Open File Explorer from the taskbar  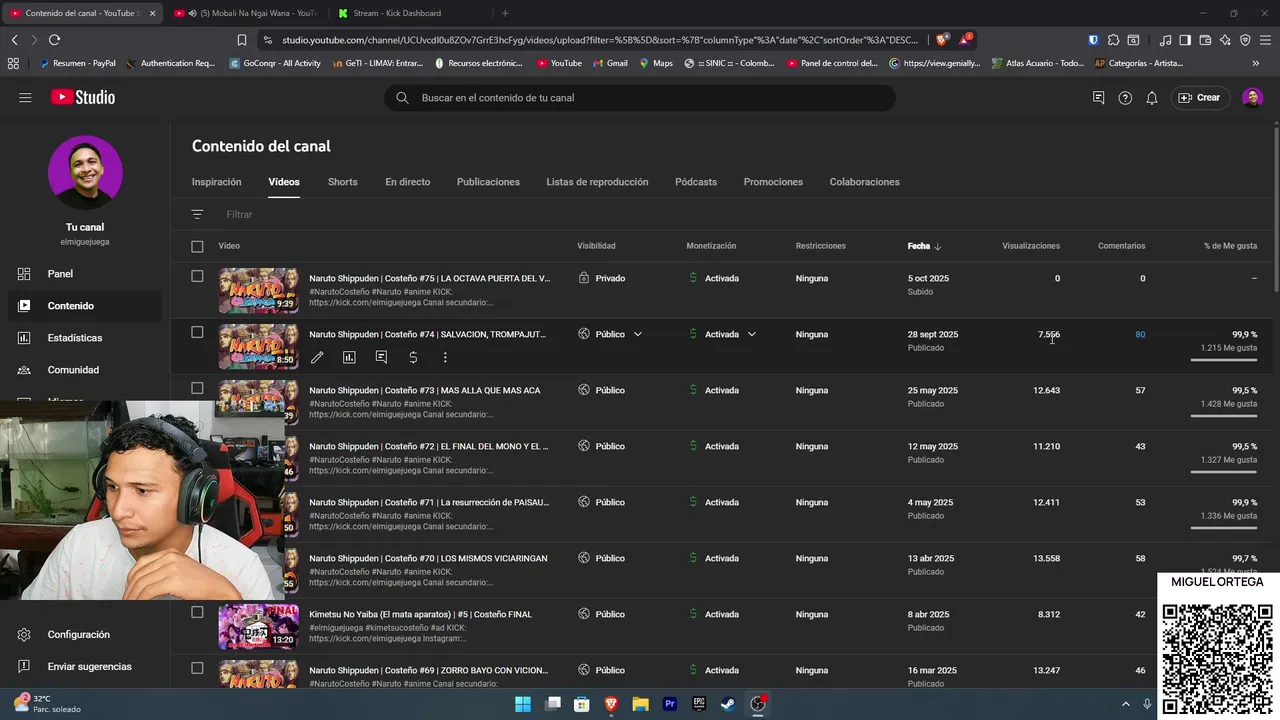click(640, 704)
